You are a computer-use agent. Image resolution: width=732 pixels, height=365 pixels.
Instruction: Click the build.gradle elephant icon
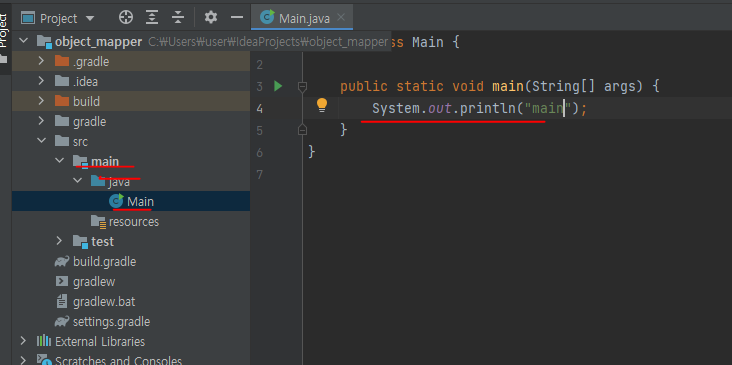[x=62, y=261]
